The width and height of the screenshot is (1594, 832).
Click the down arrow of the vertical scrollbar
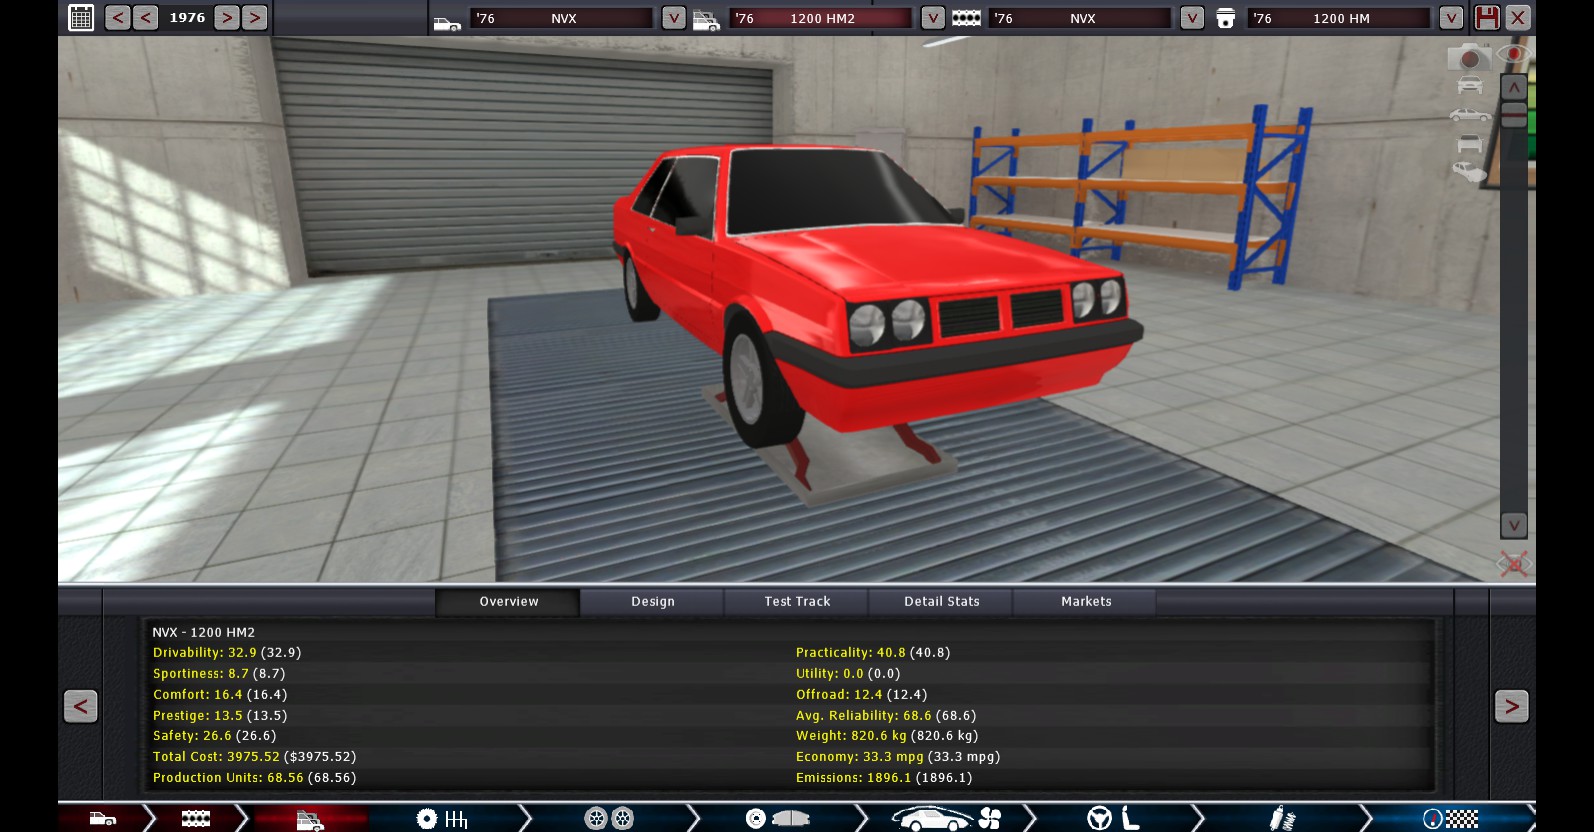(x=1514, y=525)
